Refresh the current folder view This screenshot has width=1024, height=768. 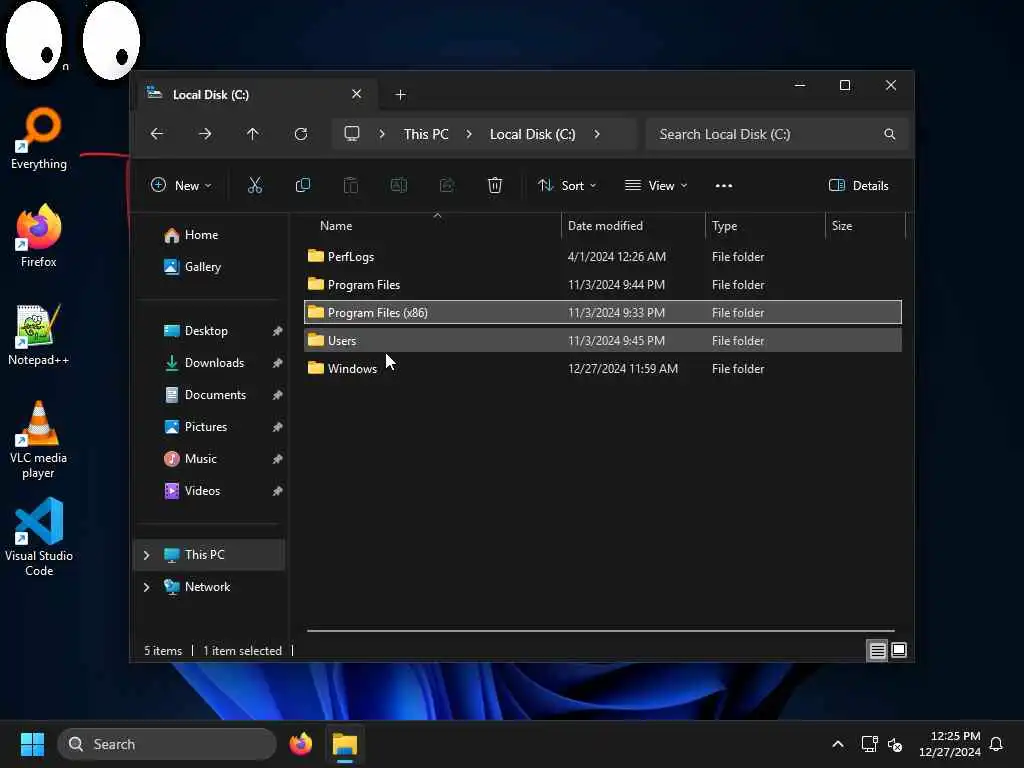pos(301,134)
